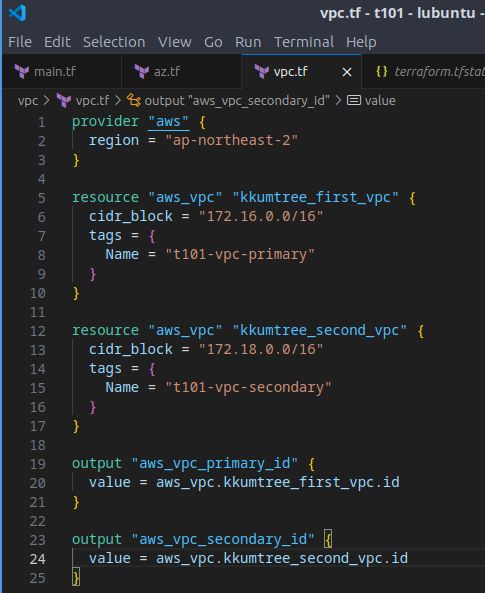Click the output symbol icon in breadcrumb
Screen dimensions: 485x593
(x=134, y=101)
